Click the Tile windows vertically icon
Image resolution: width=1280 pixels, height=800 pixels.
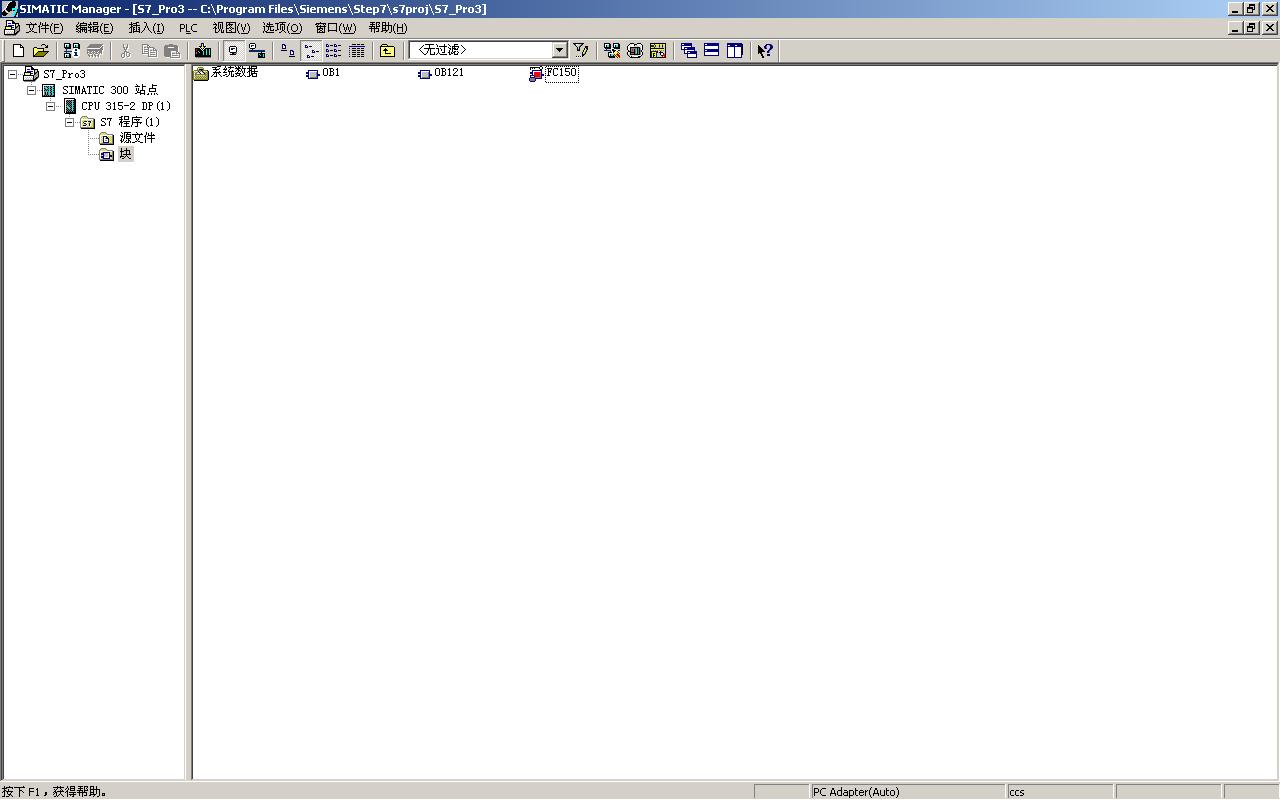[734, 51]
